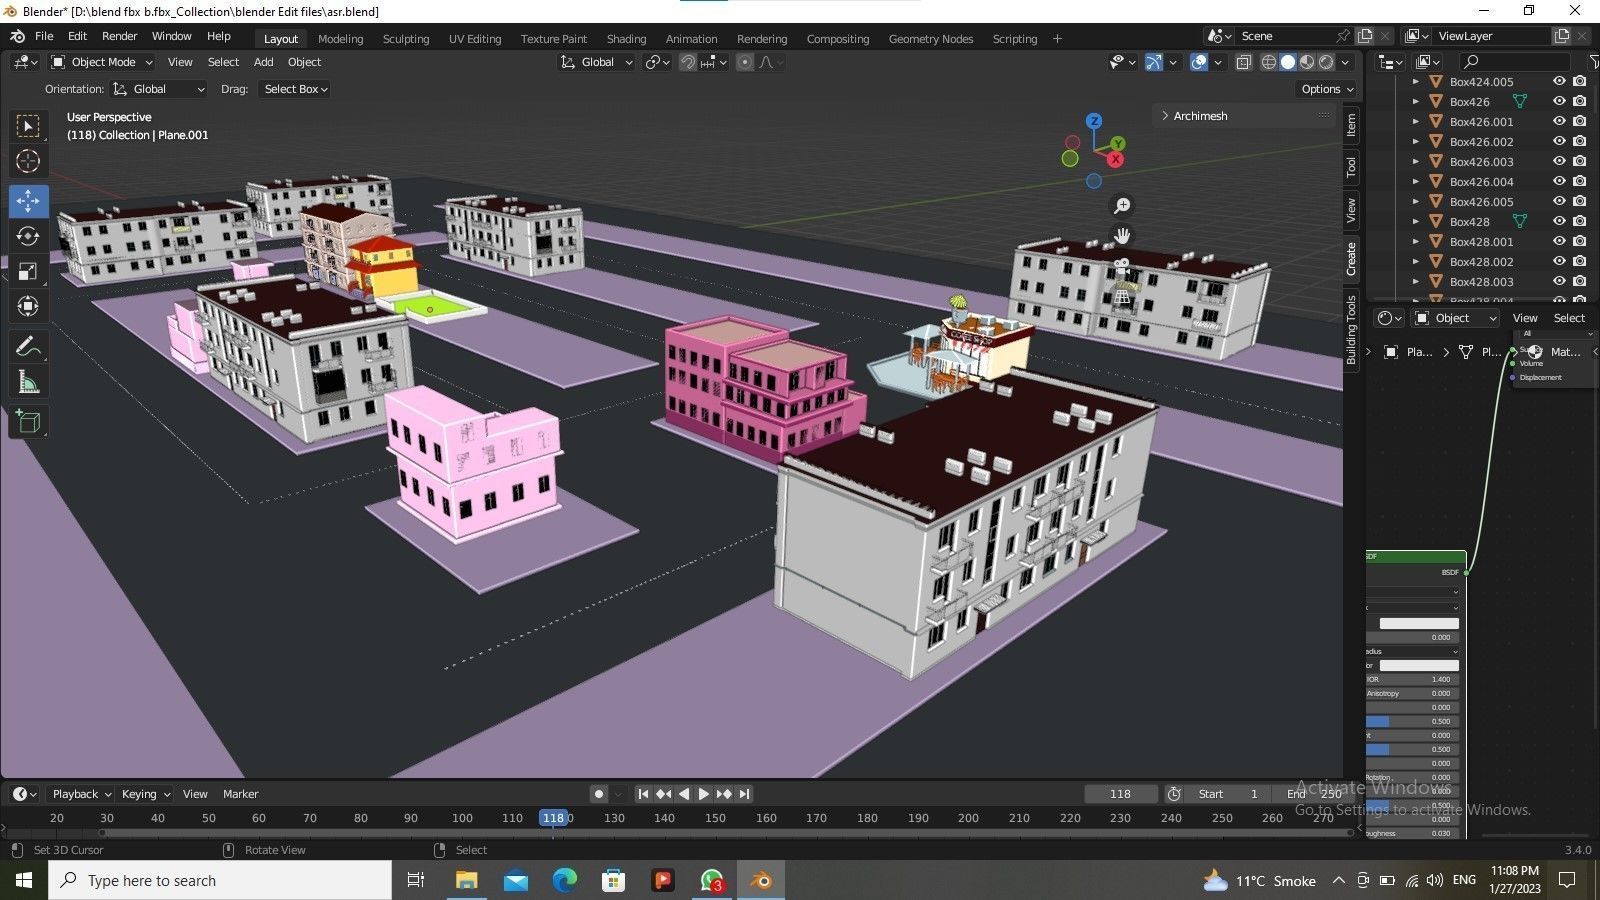Switch to rendered viewport shading

[x=1326, y=62]
